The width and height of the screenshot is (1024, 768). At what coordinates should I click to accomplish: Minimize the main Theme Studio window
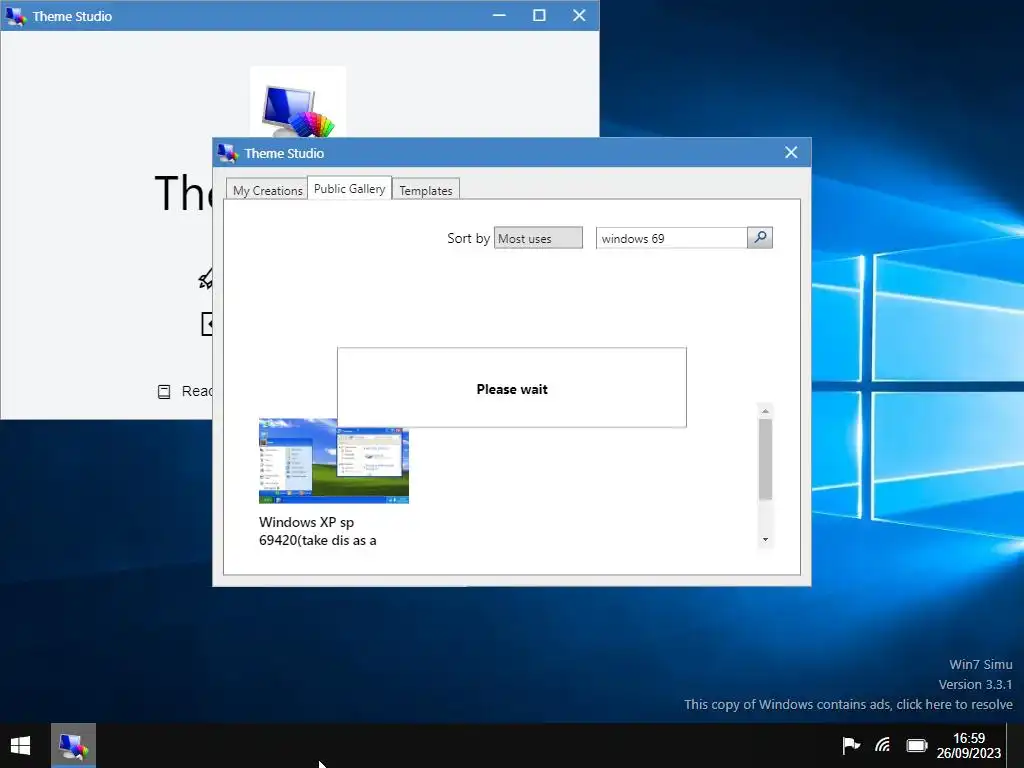pos(500,15)
